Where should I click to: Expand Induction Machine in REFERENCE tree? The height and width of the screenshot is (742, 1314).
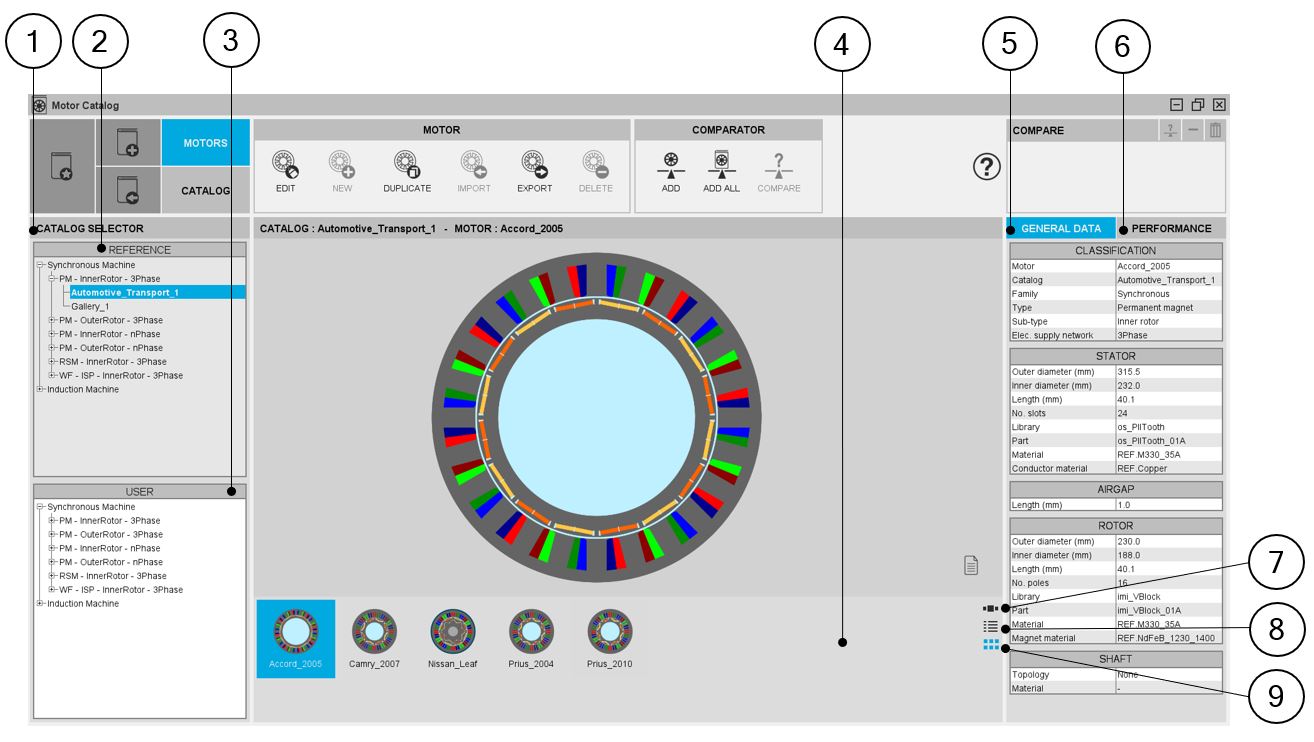40,390
